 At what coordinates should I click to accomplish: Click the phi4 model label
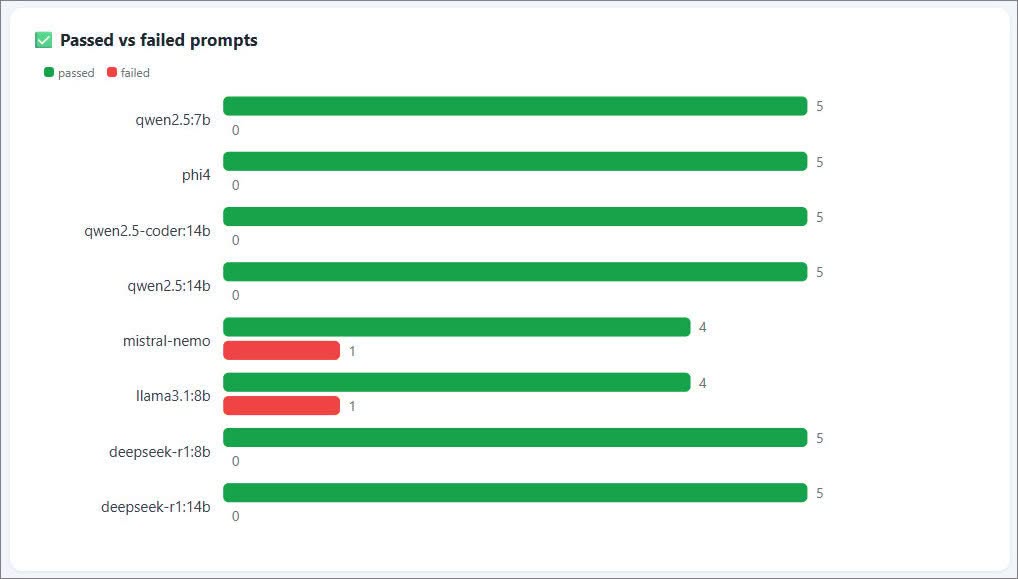point(196,175)
